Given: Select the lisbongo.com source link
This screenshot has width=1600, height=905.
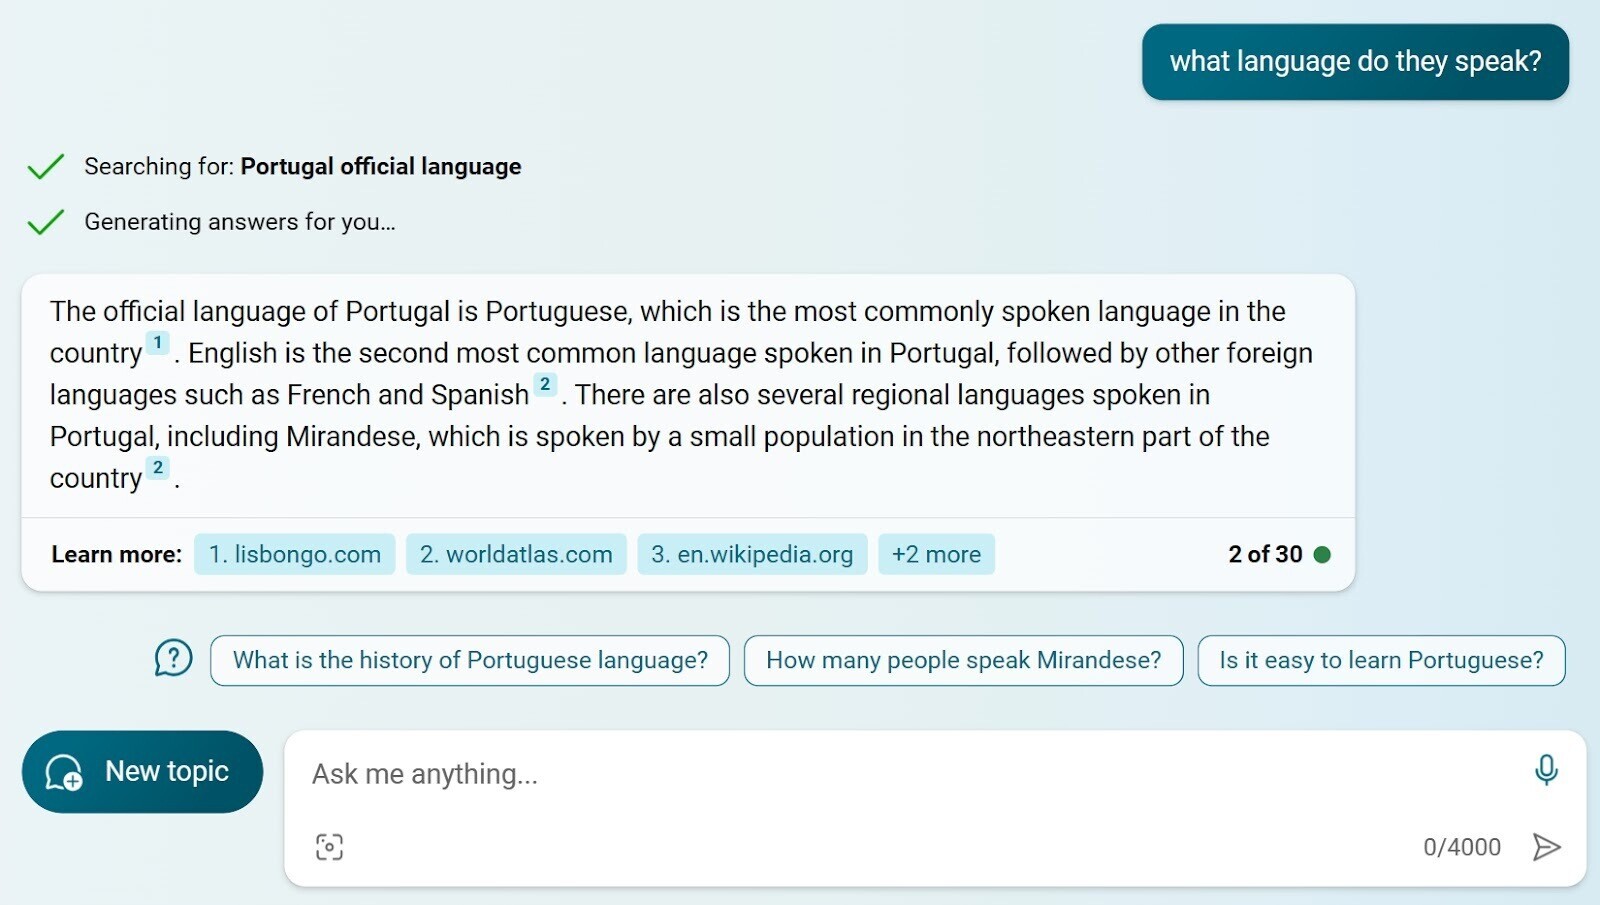Looking at the screenshot, I should 295,553.
